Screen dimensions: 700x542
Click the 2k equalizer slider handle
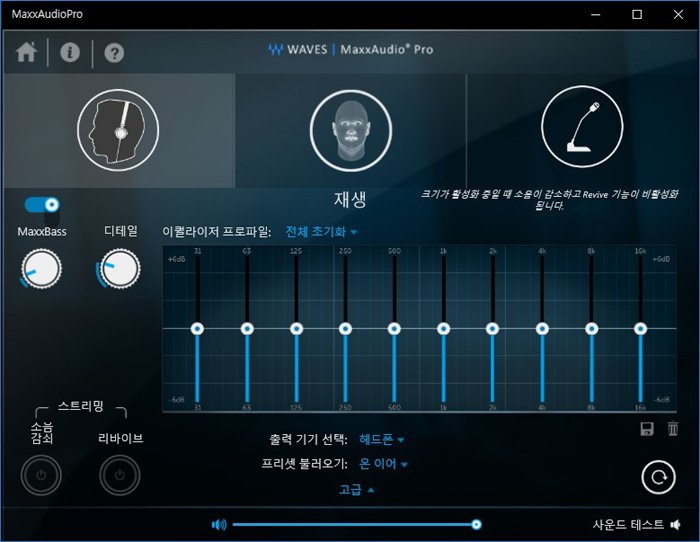coord(492,329)
